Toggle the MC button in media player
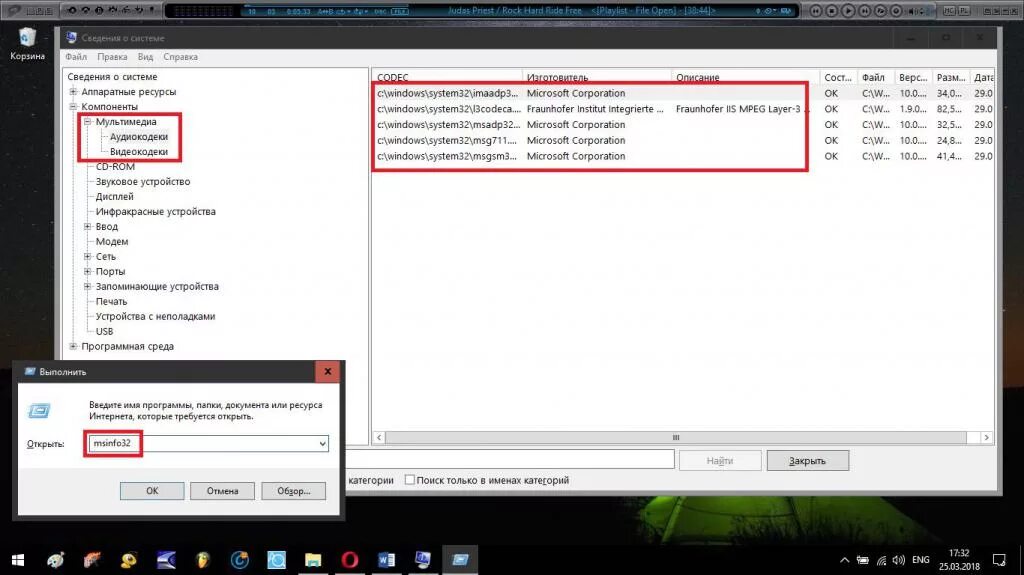 pyautogui.click(x=949, y=10)
